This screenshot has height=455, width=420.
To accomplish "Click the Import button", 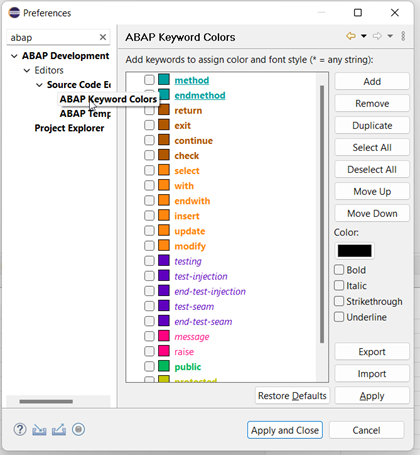I will (x=372, y=374).
